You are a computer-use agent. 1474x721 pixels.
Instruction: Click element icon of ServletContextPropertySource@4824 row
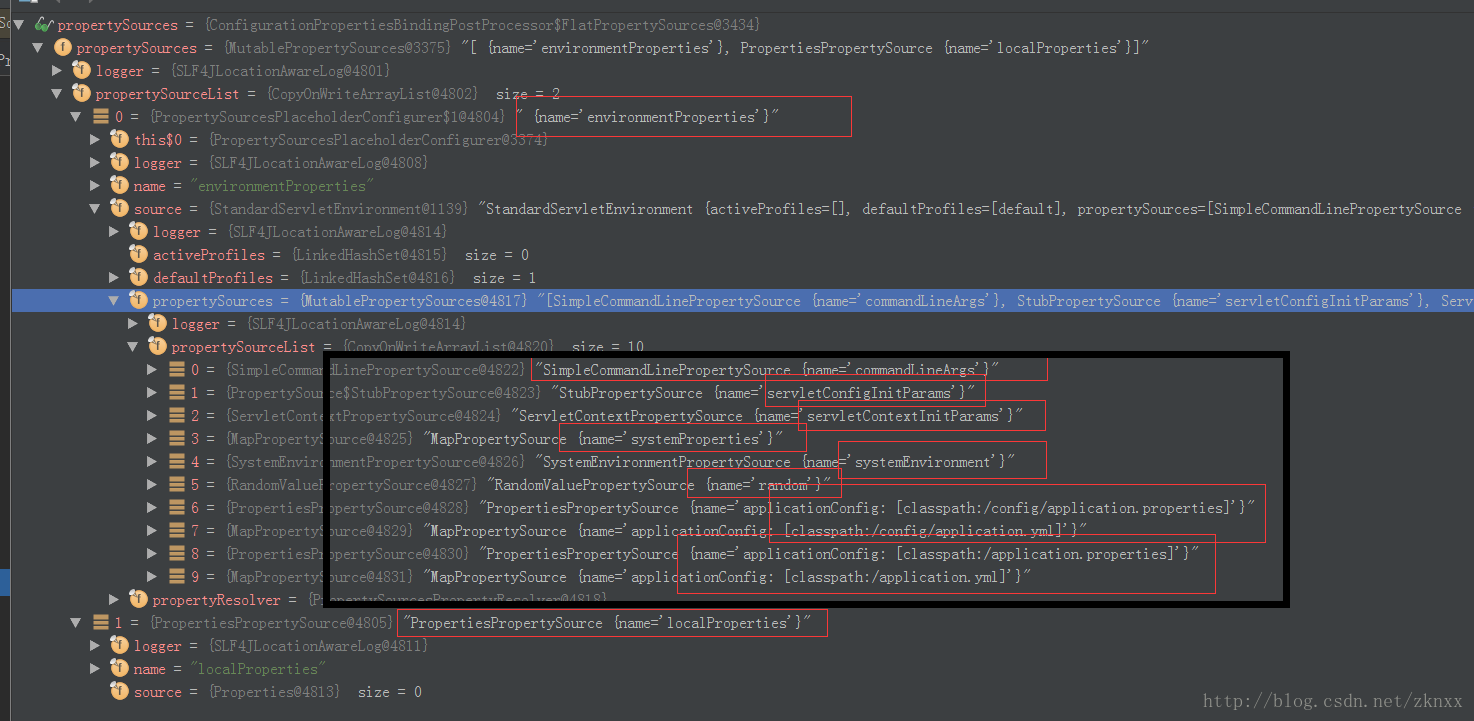coord(177,415)
